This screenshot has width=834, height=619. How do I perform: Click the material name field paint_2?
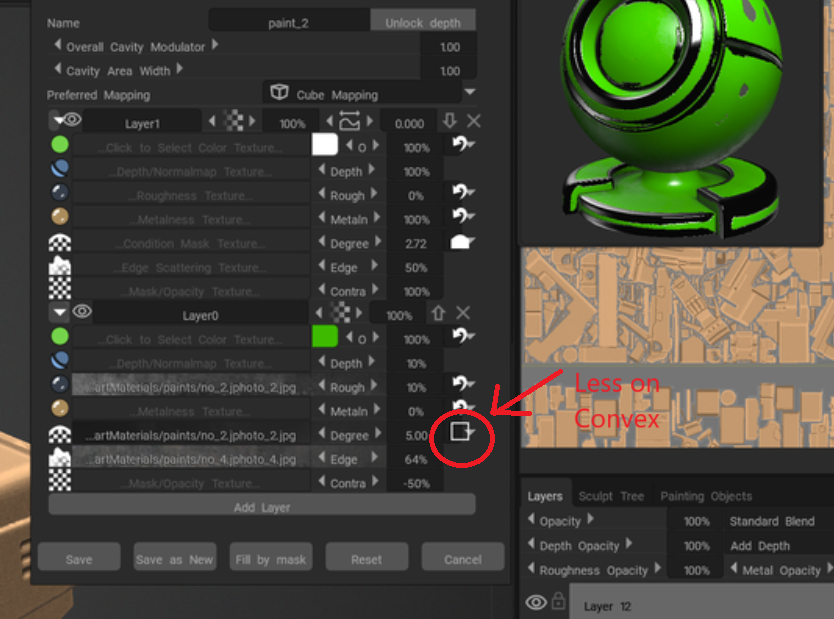288,22
